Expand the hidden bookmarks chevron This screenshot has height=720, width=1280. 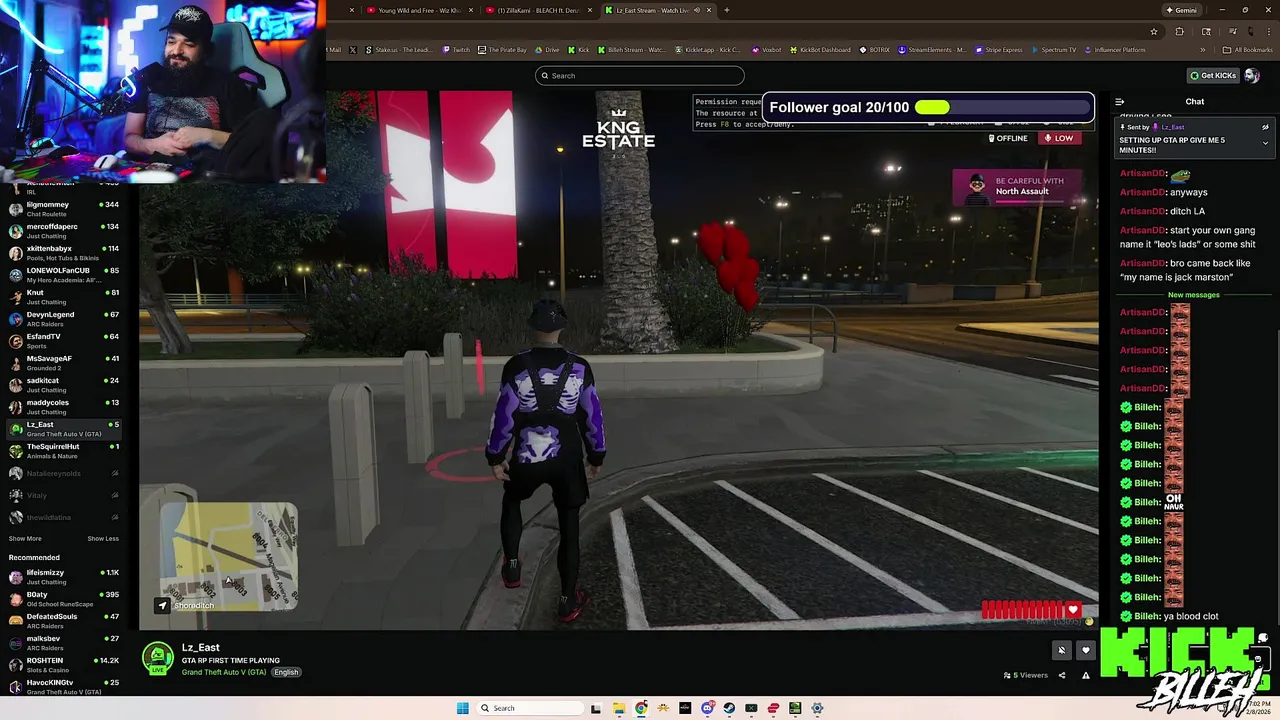(x=1202, y=50)
